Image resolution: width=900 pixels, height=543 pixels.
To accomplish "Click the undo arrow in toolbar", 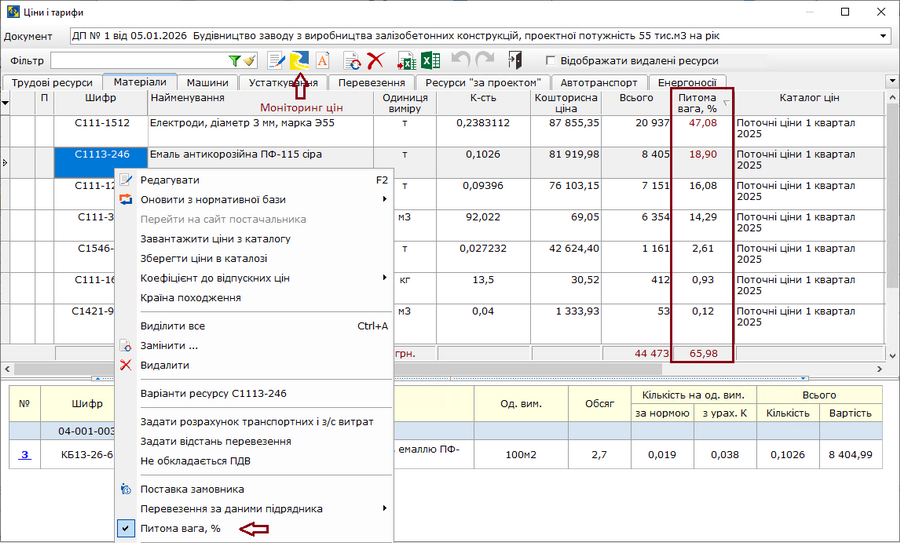I will click(461, 61).
